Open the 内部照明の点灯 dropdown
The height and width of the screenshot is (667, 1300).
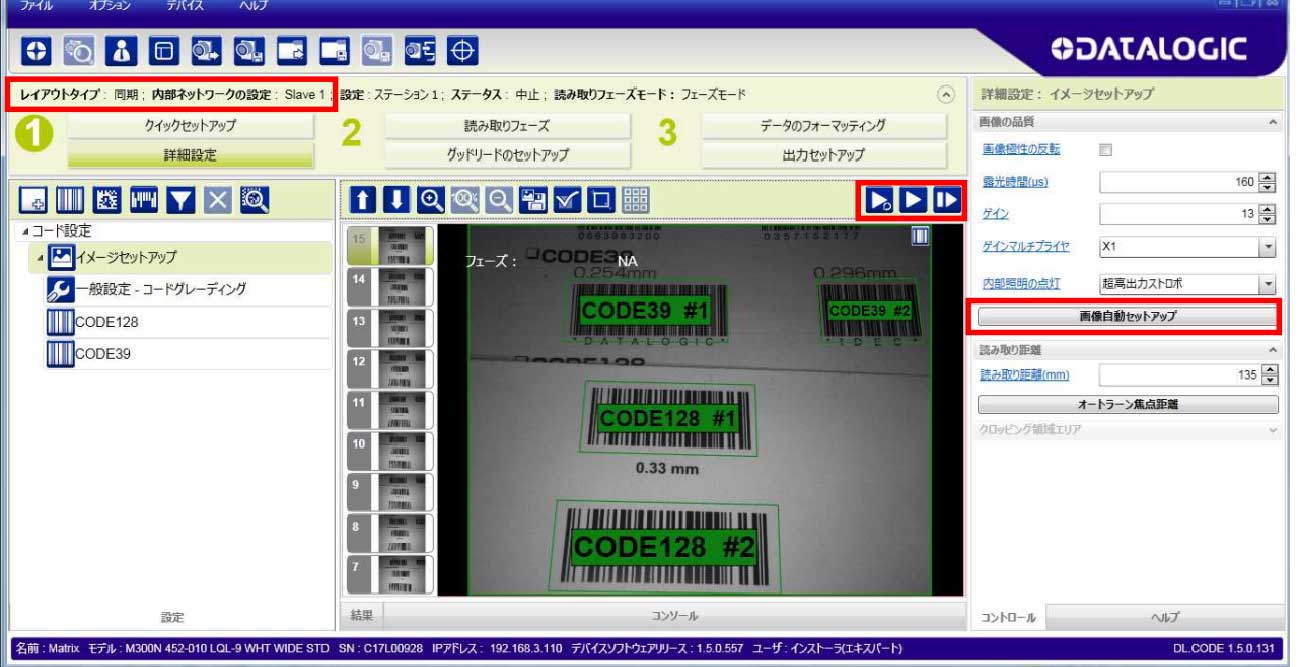tap(1187, 284)
